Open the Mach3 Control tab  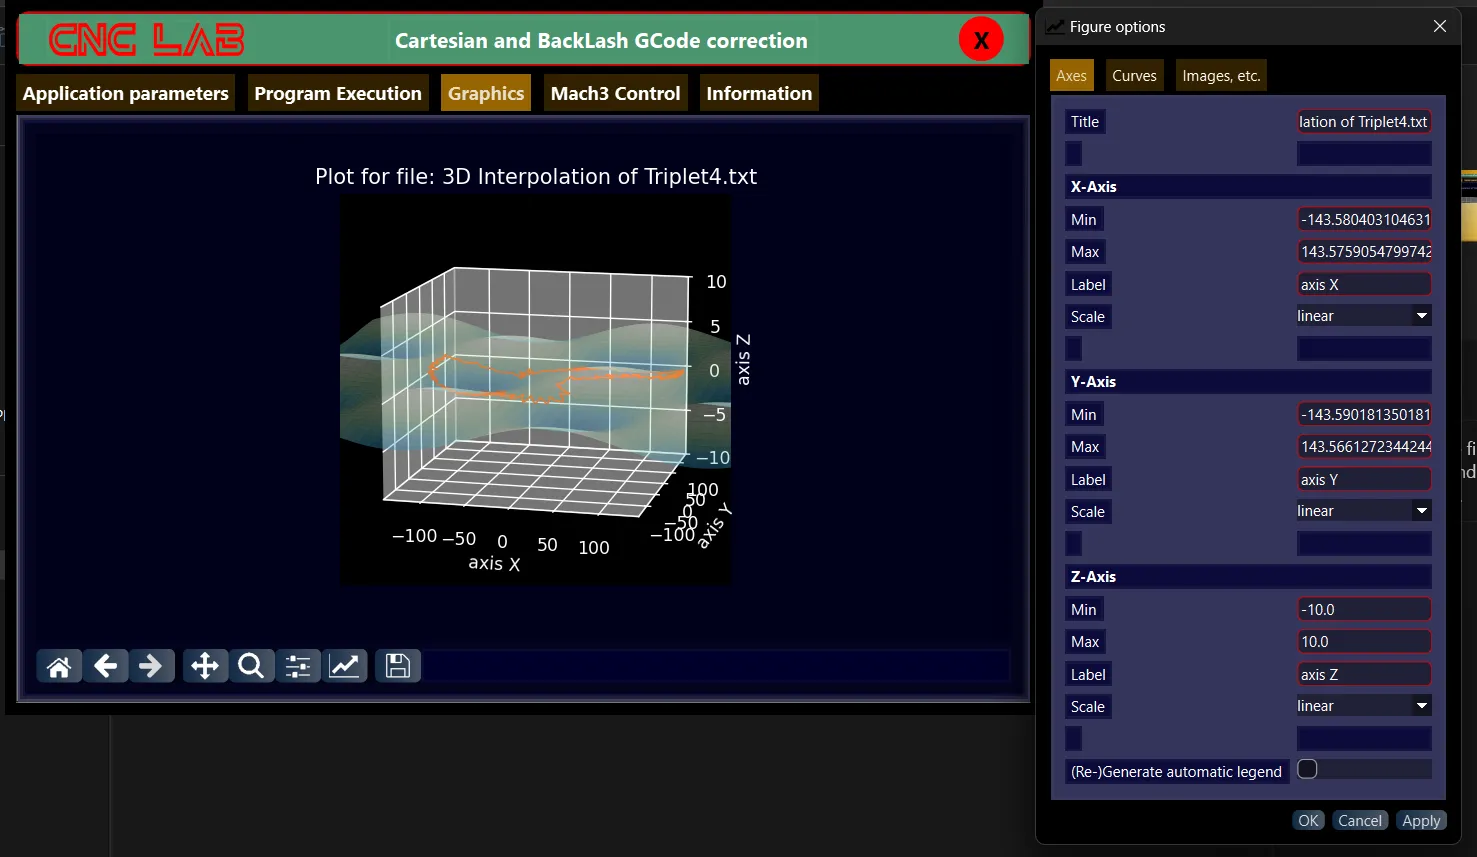click(615, 93)
